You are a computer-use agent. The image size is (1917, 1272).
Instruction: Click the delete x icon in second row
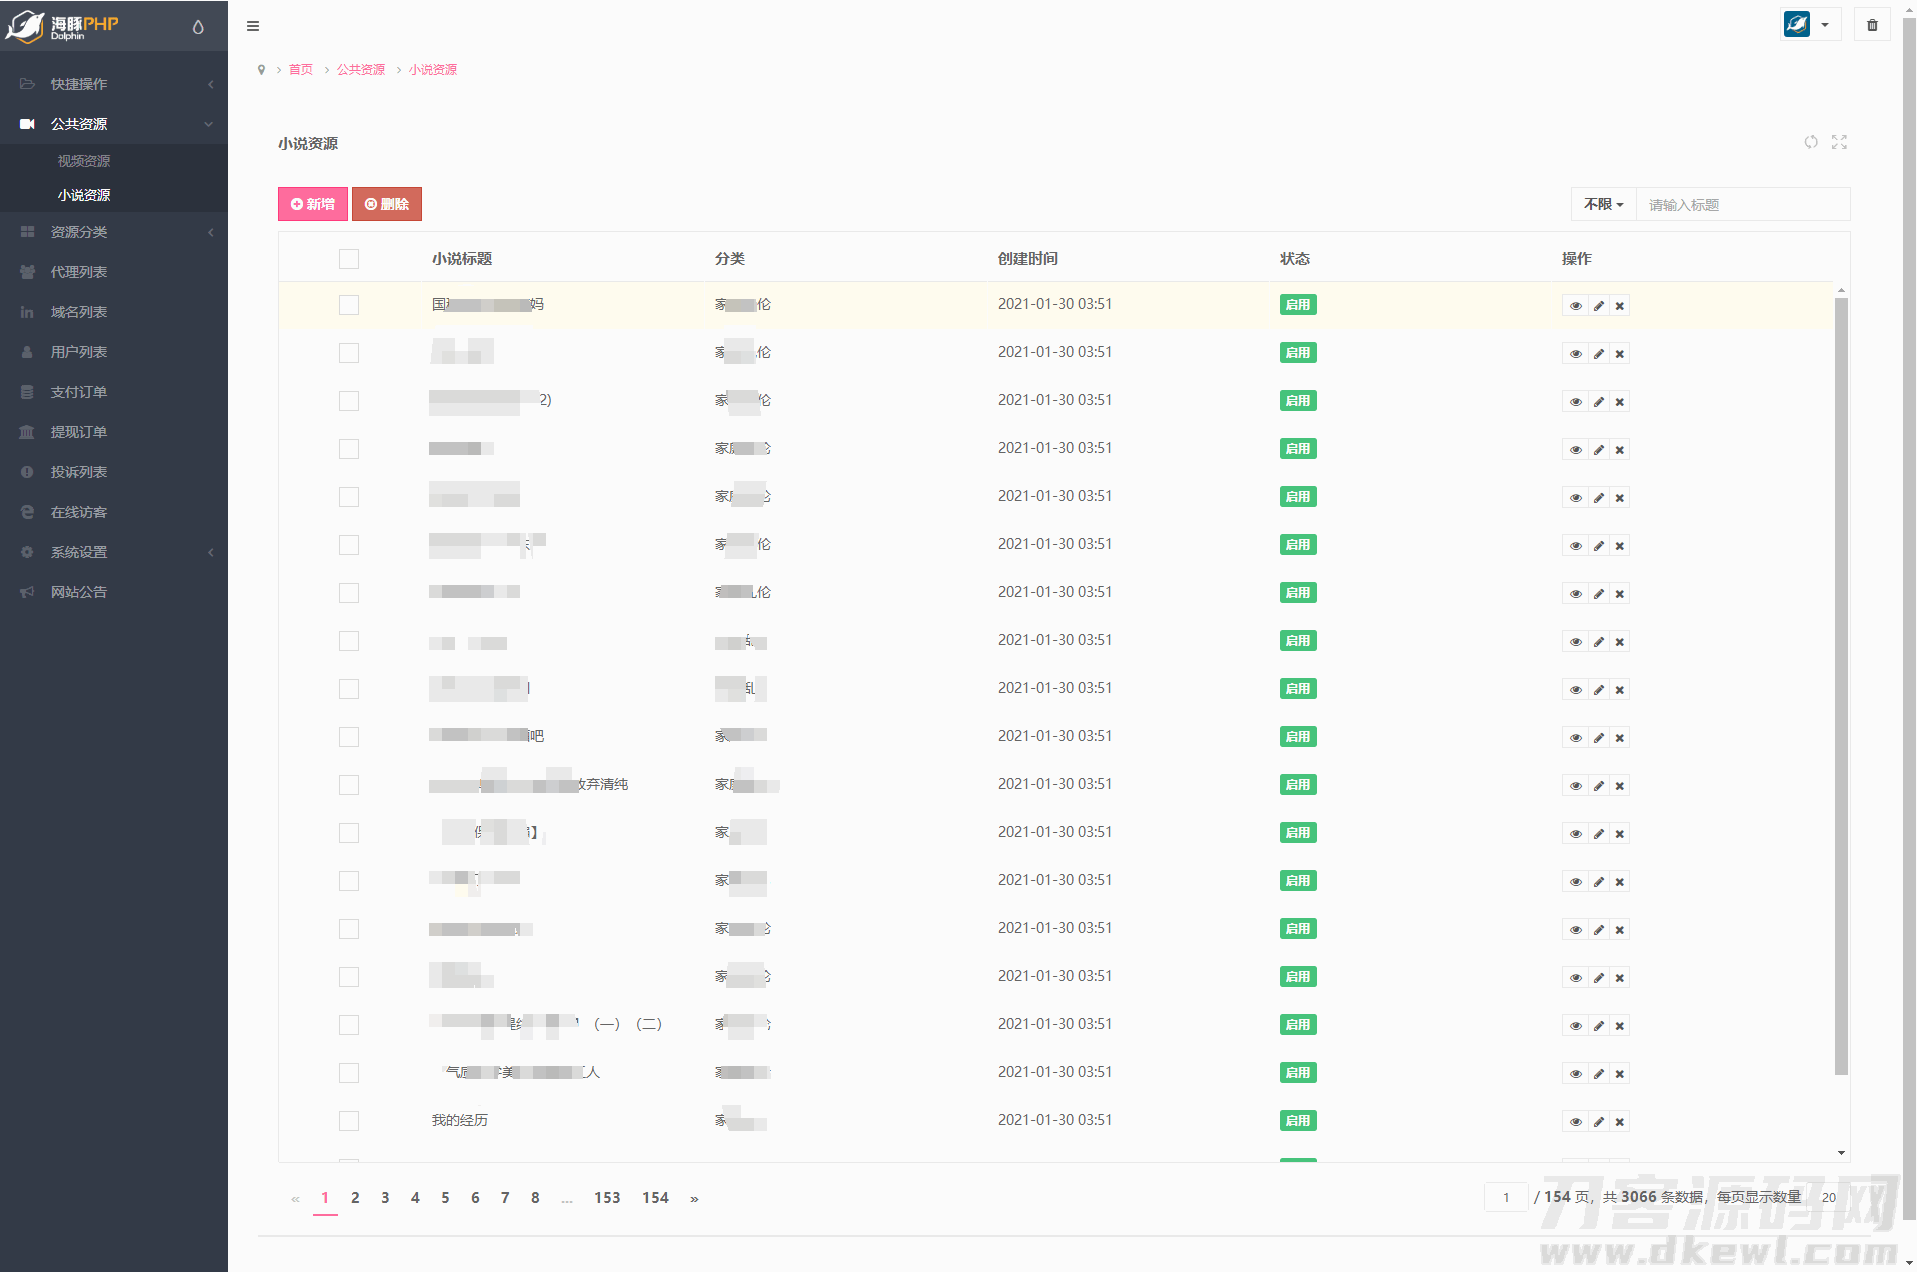1620,354
